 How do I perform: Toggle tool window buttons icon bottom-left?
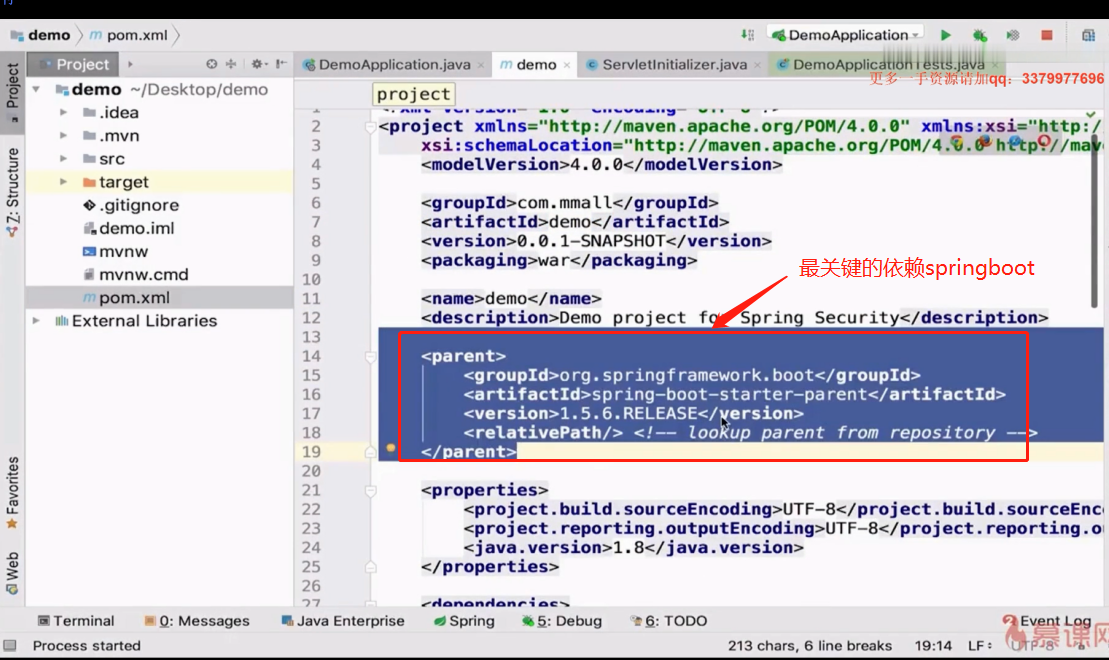click(x=10, y=646)
